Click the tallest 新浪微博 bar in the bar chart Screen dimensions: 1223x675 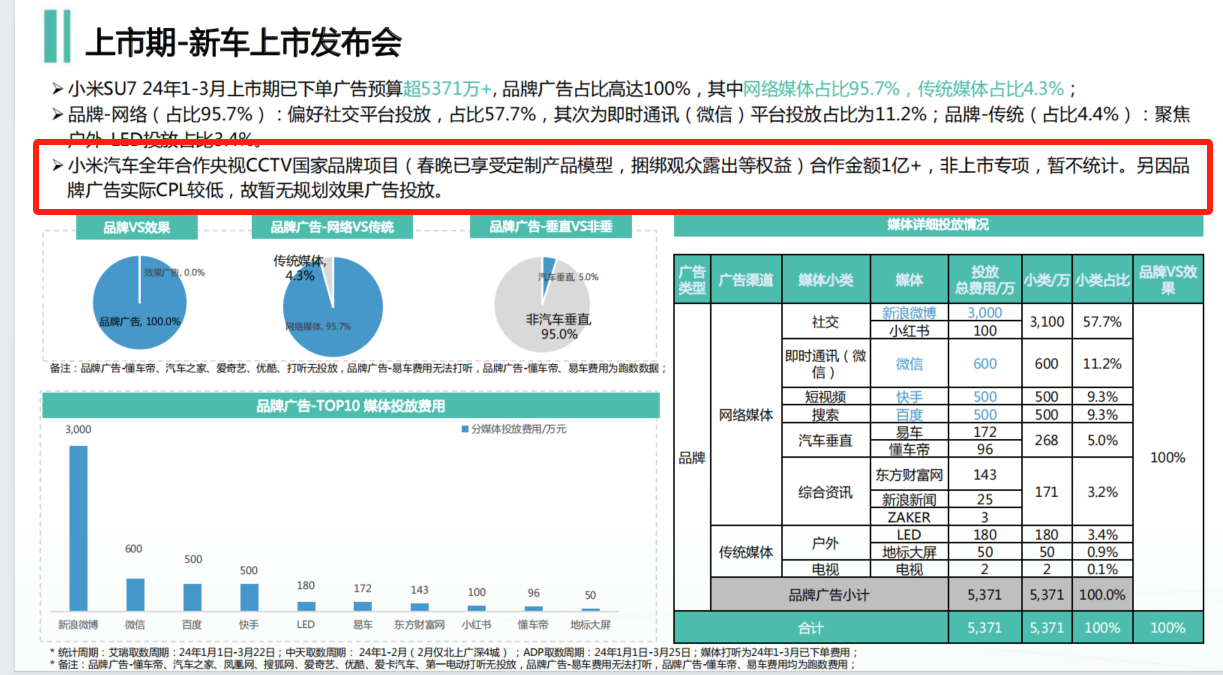pos(78,528)
